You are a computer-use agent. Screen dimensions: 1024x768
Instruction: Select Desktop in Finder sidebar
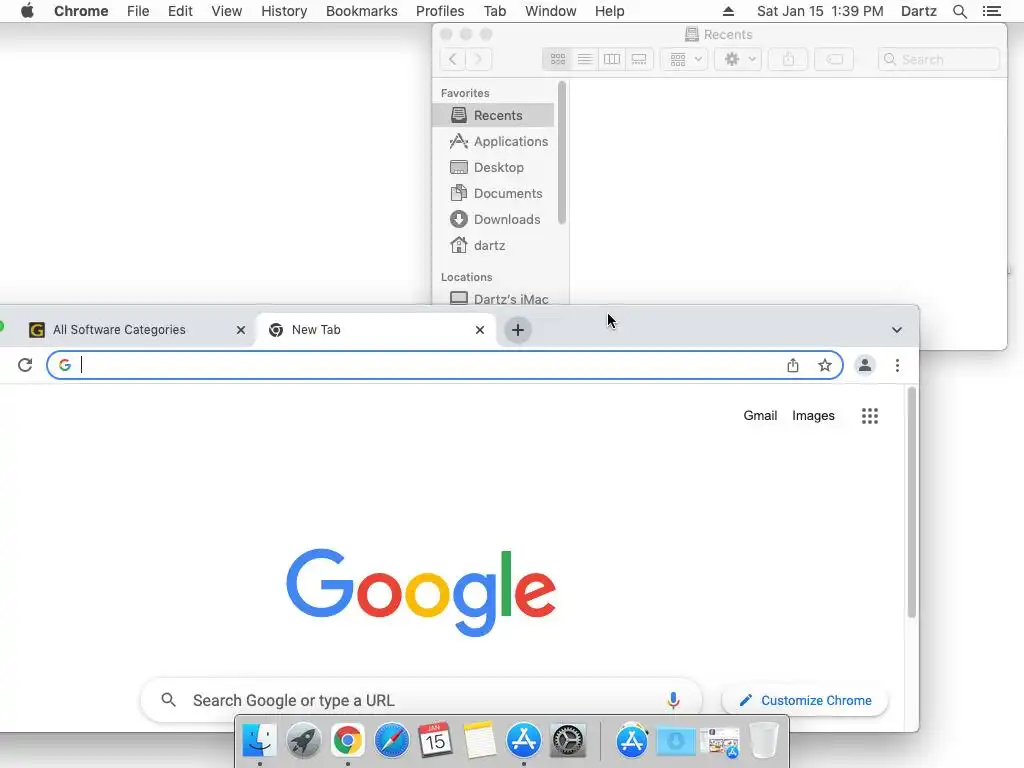click(x=493, y=168)
